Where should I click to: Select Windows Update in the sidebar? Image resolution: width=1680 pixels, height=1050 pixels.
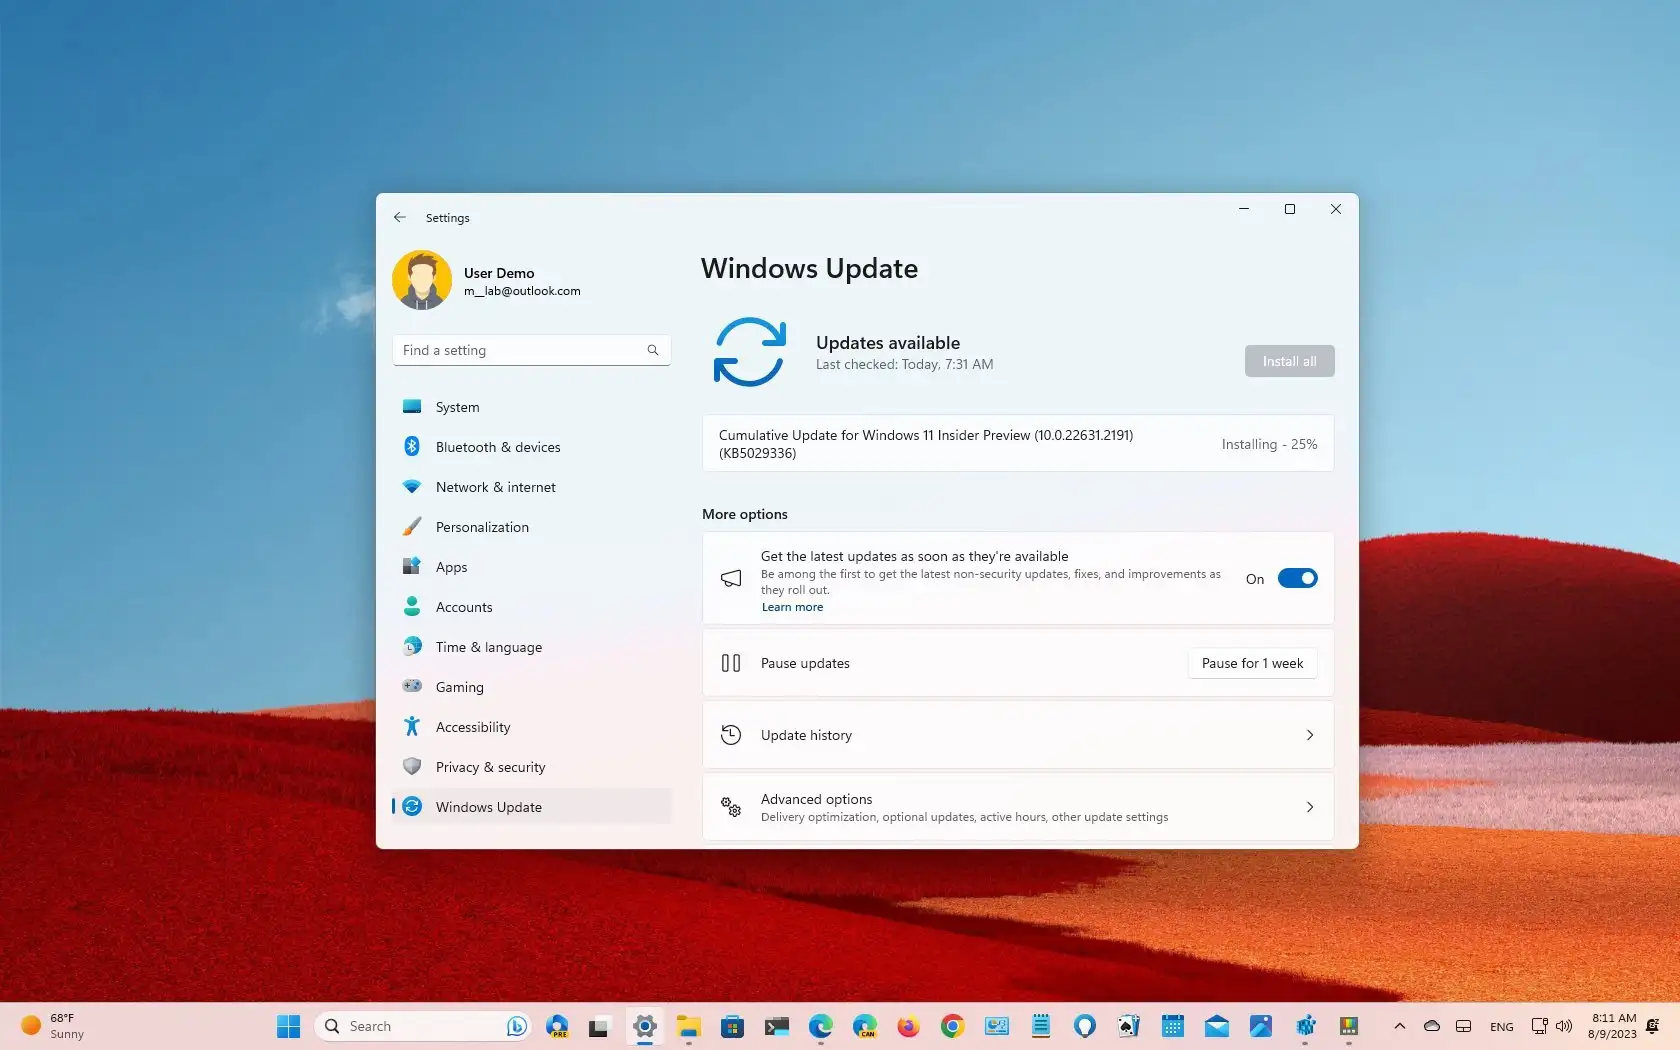[x=489, y=807]
